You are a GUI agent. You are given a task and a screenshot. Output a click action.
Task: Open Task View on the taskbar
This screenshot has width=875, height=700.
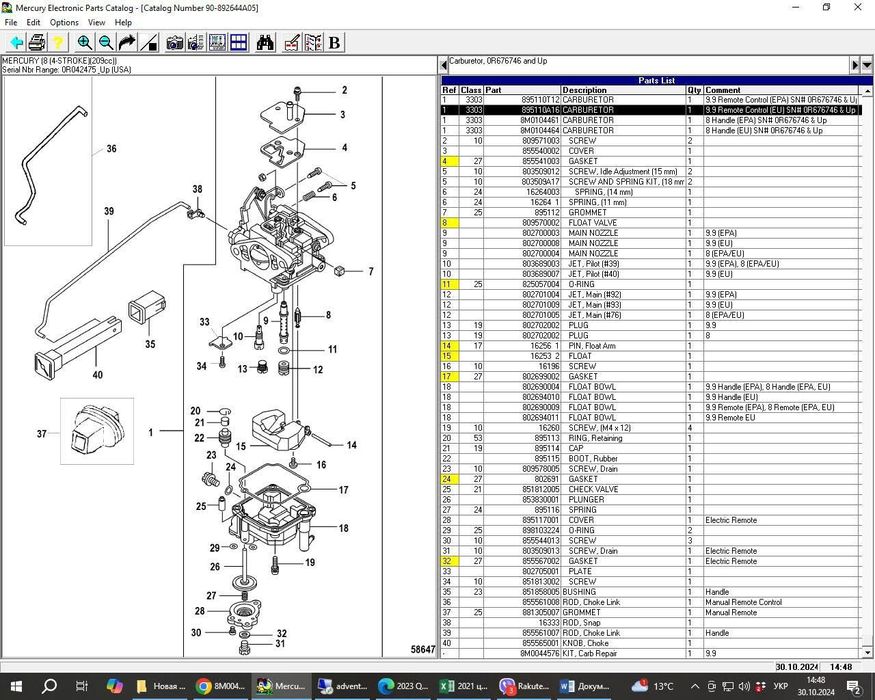(x=81, y=686)
